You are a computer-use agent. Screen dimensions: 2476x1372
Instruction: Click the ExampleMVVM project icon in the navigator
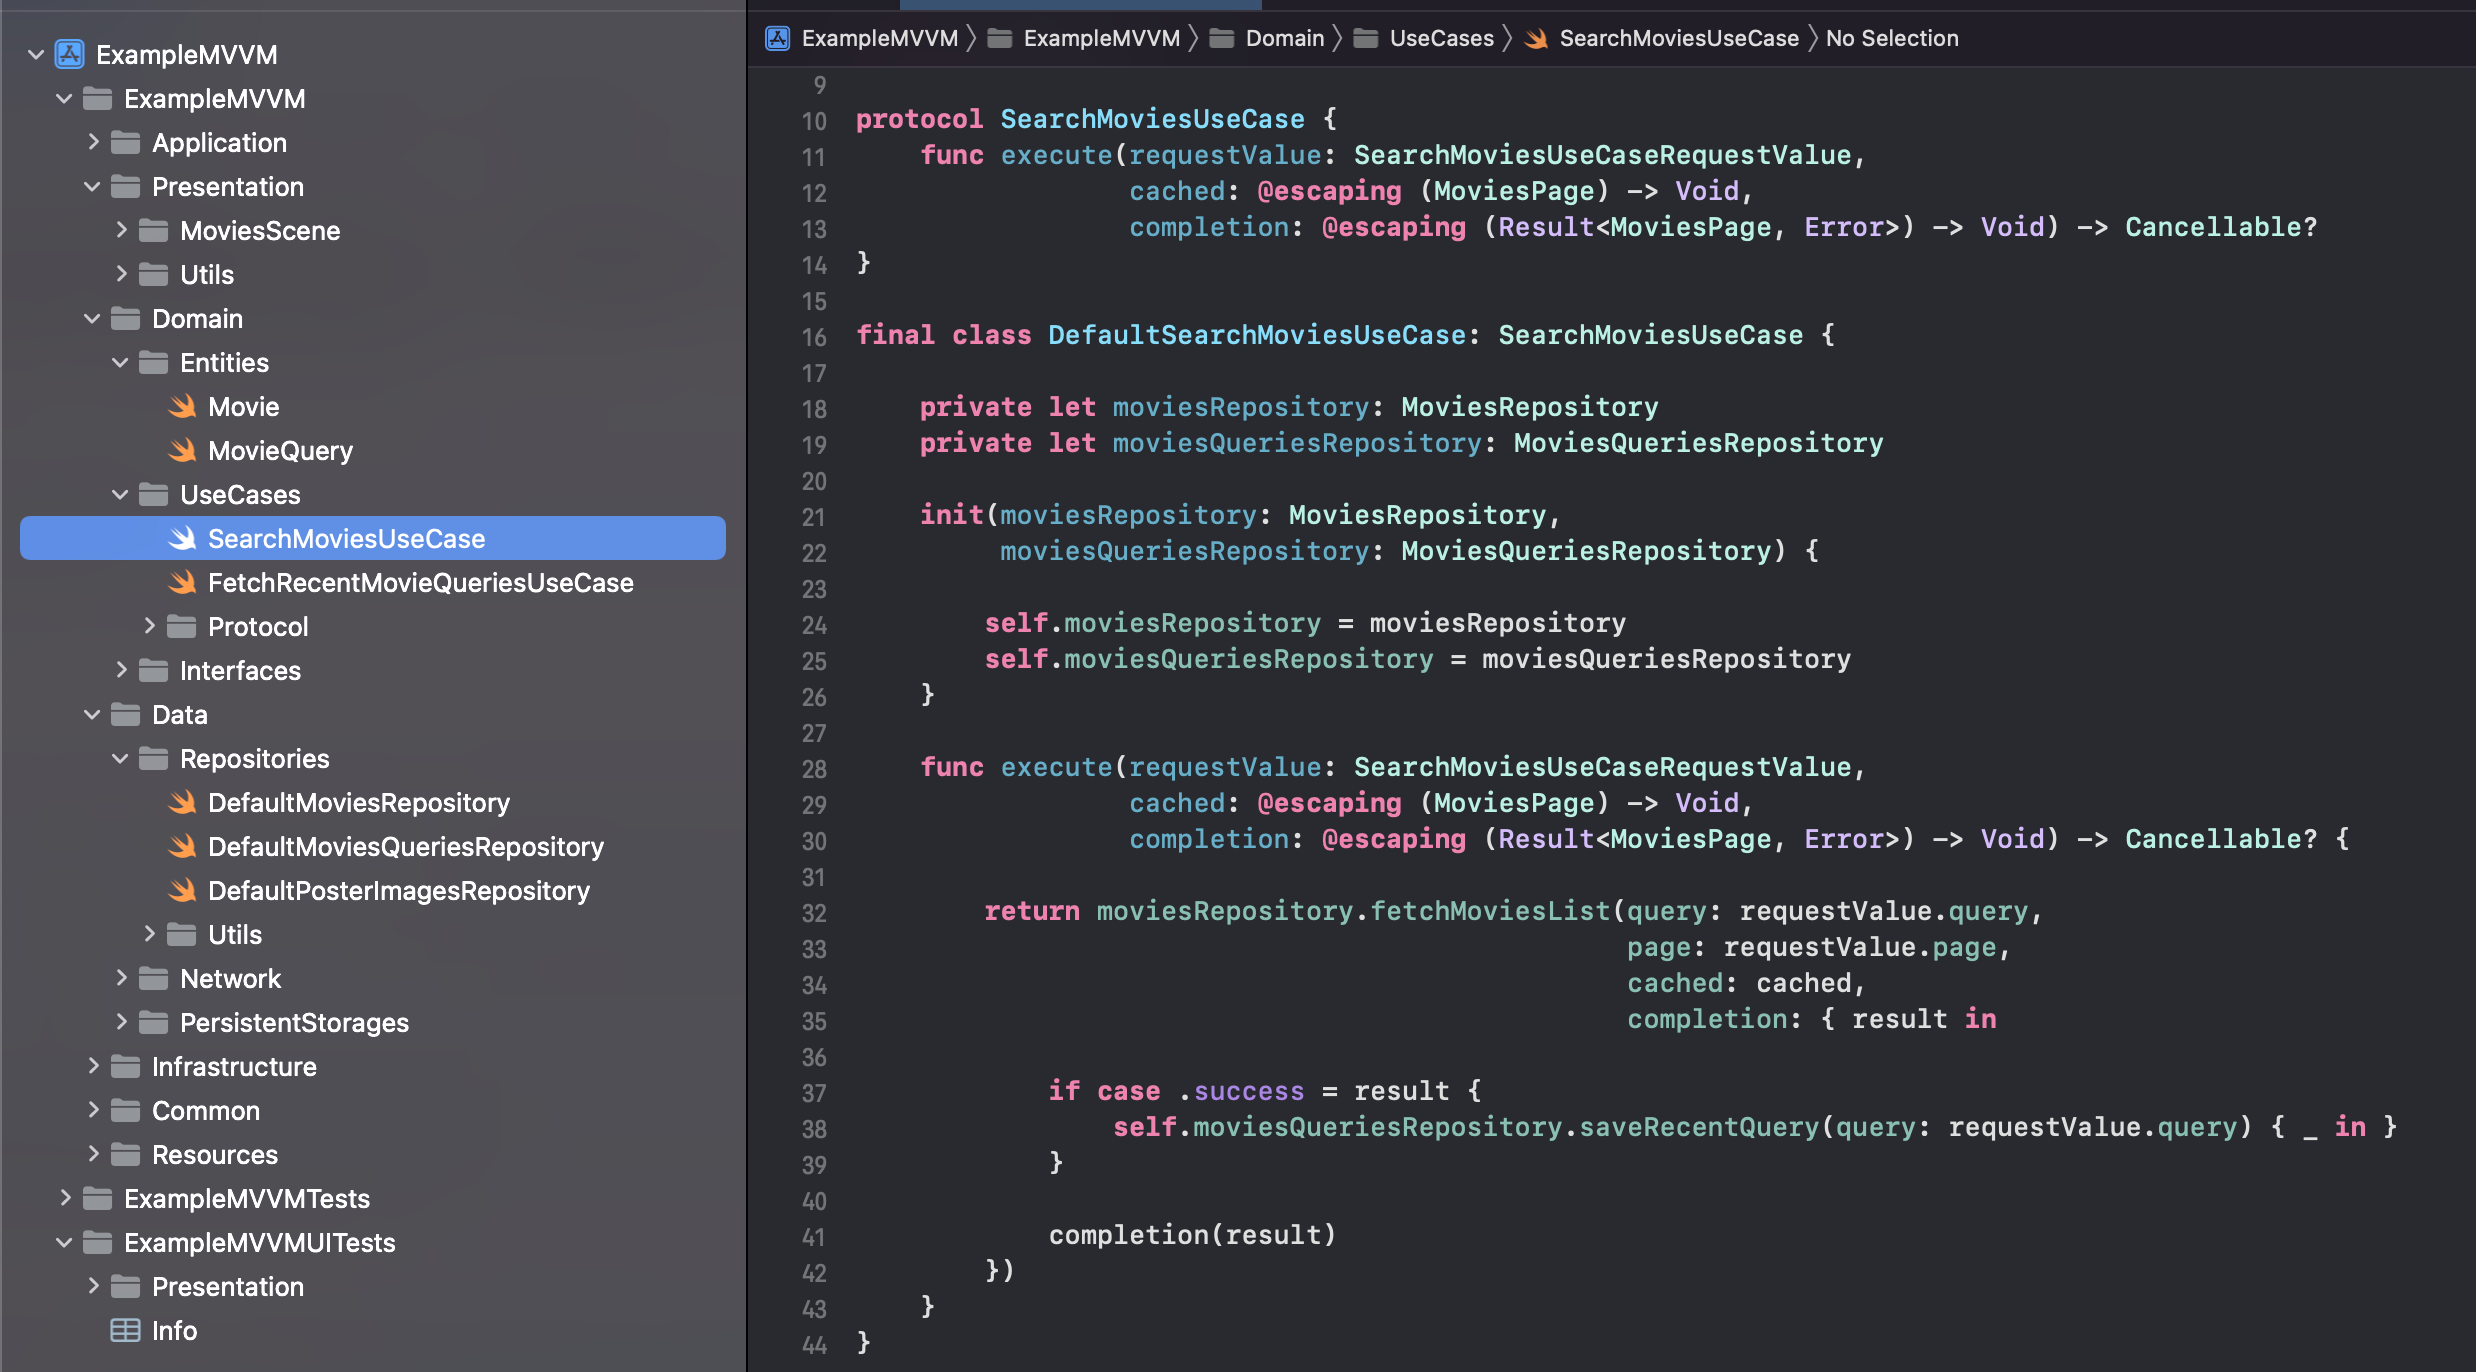[x=69, y=54]
